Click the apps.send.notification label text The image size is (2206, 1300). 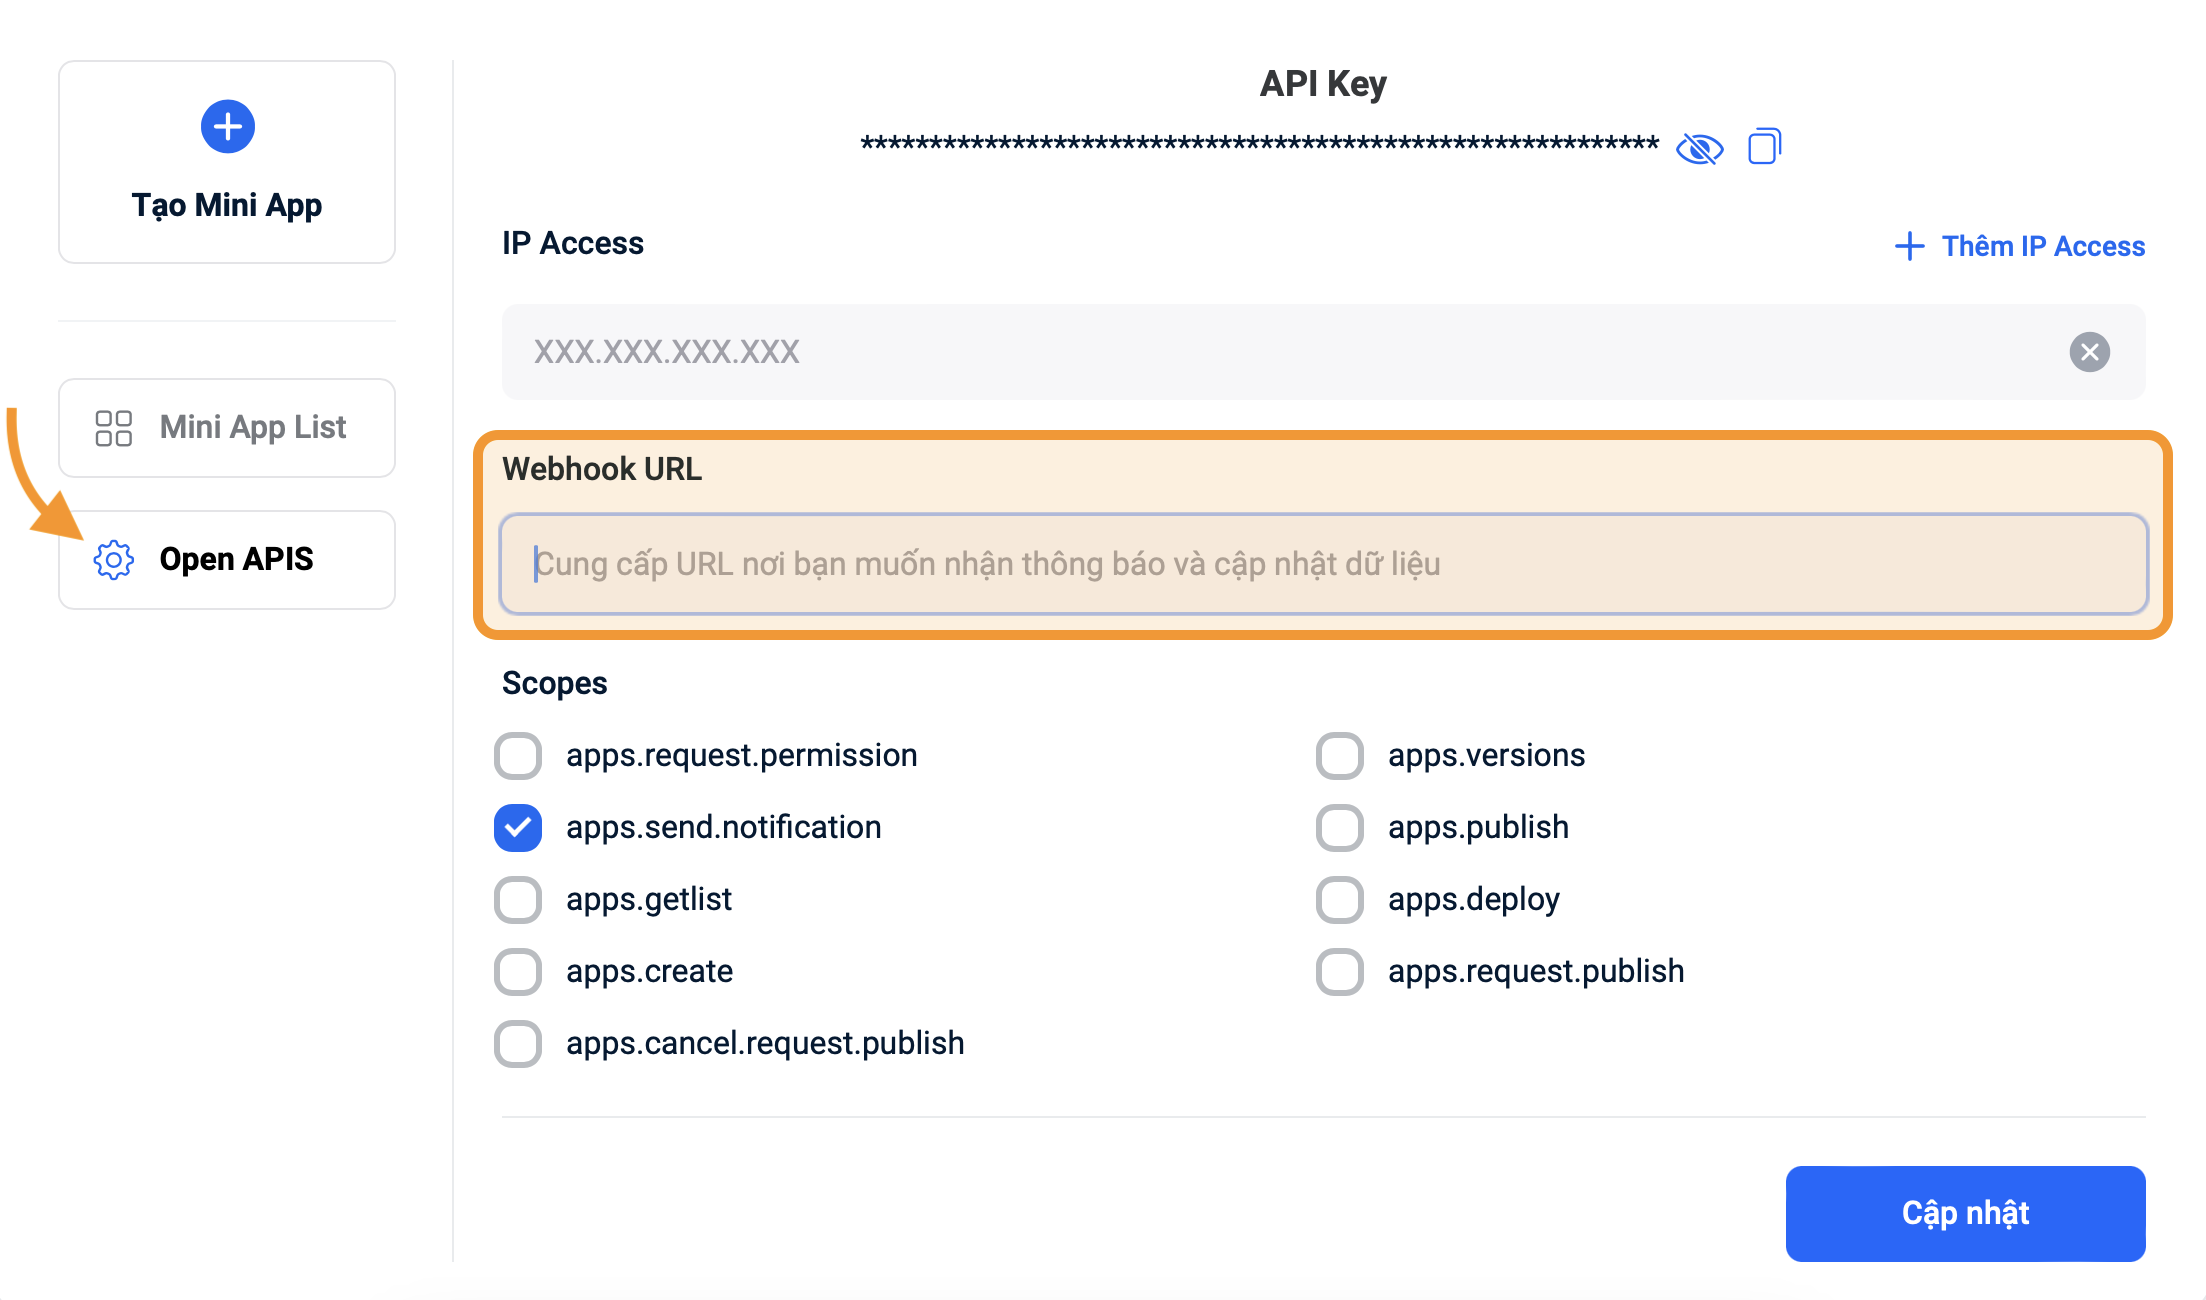click(723, 828)
